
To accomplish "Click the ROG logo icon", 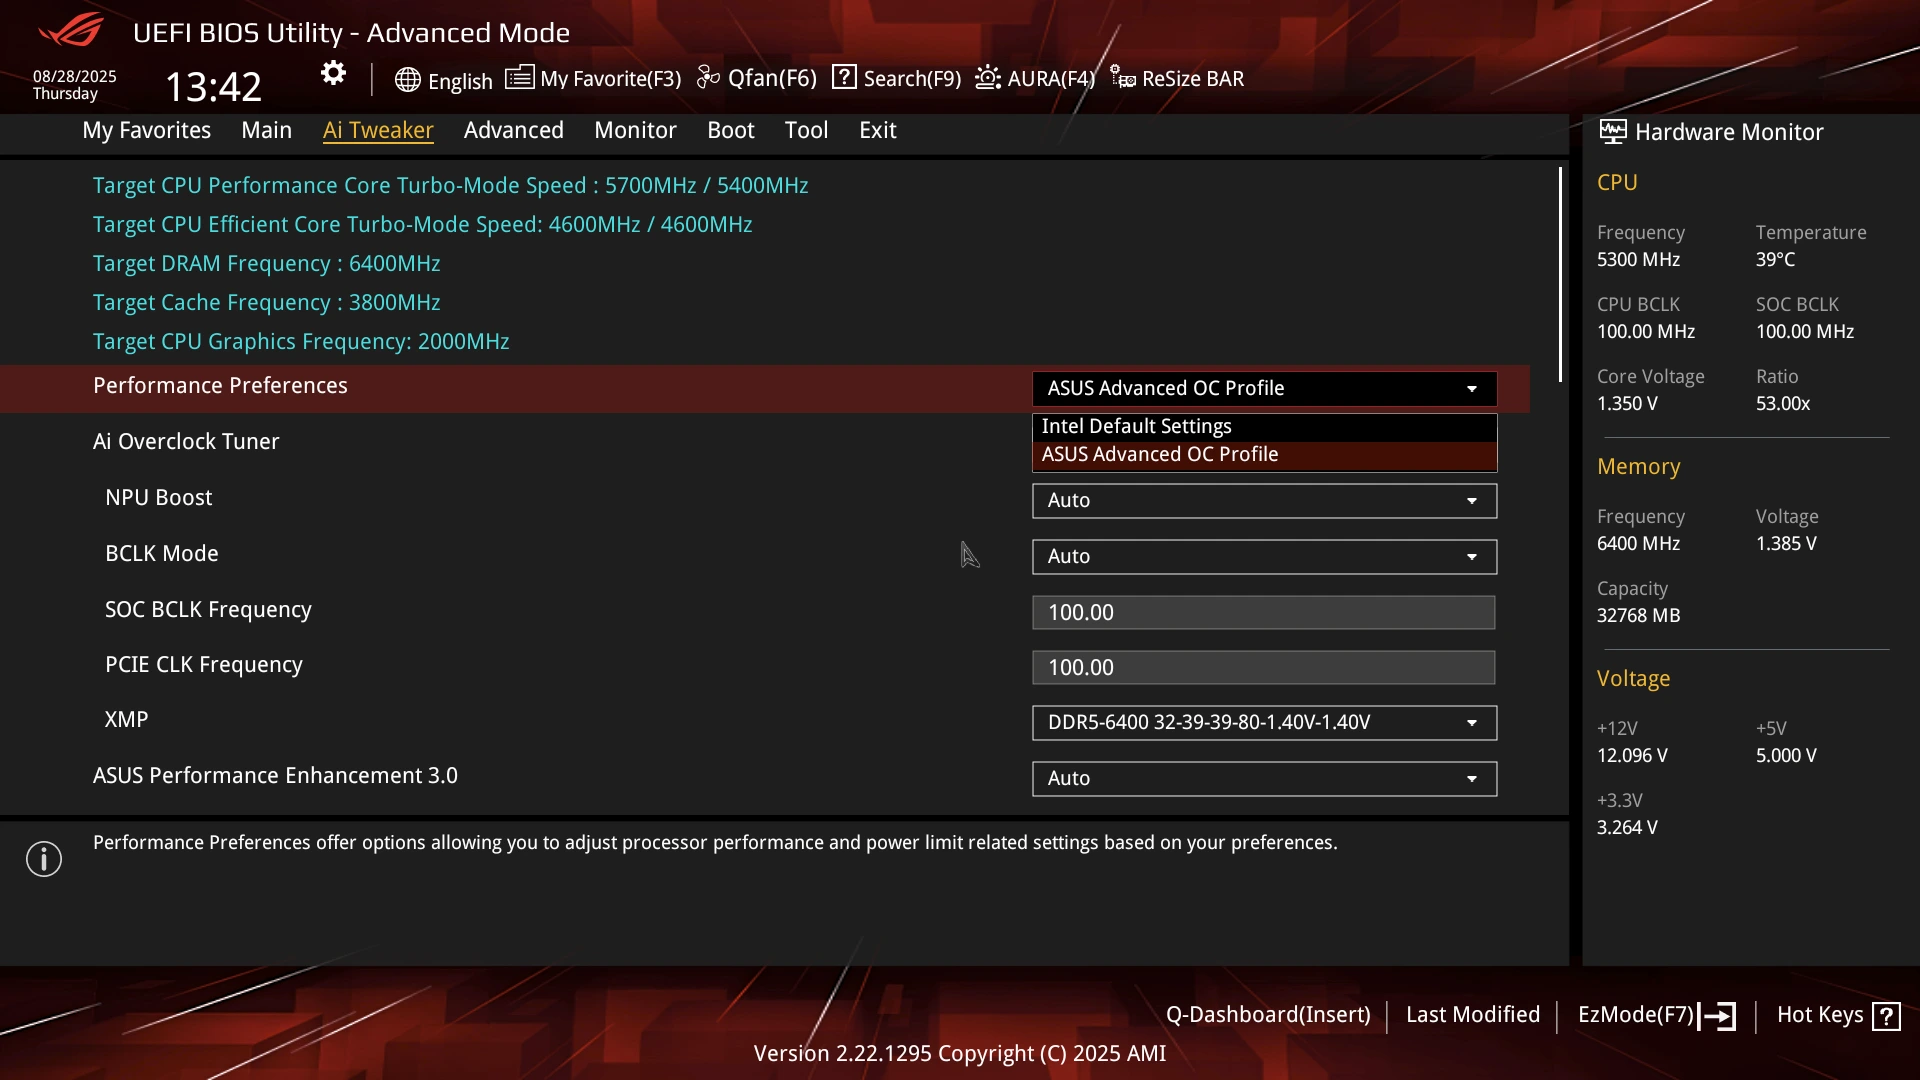I will (x=71, y=30).
